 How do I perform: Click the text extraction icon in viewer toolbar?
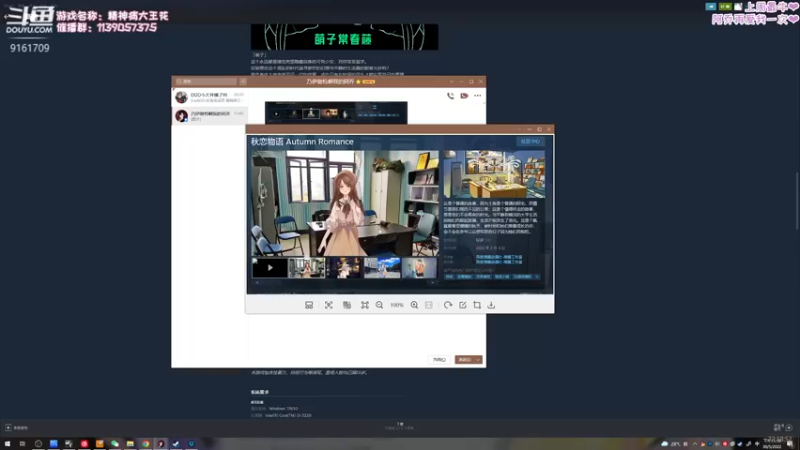(347, 305)
